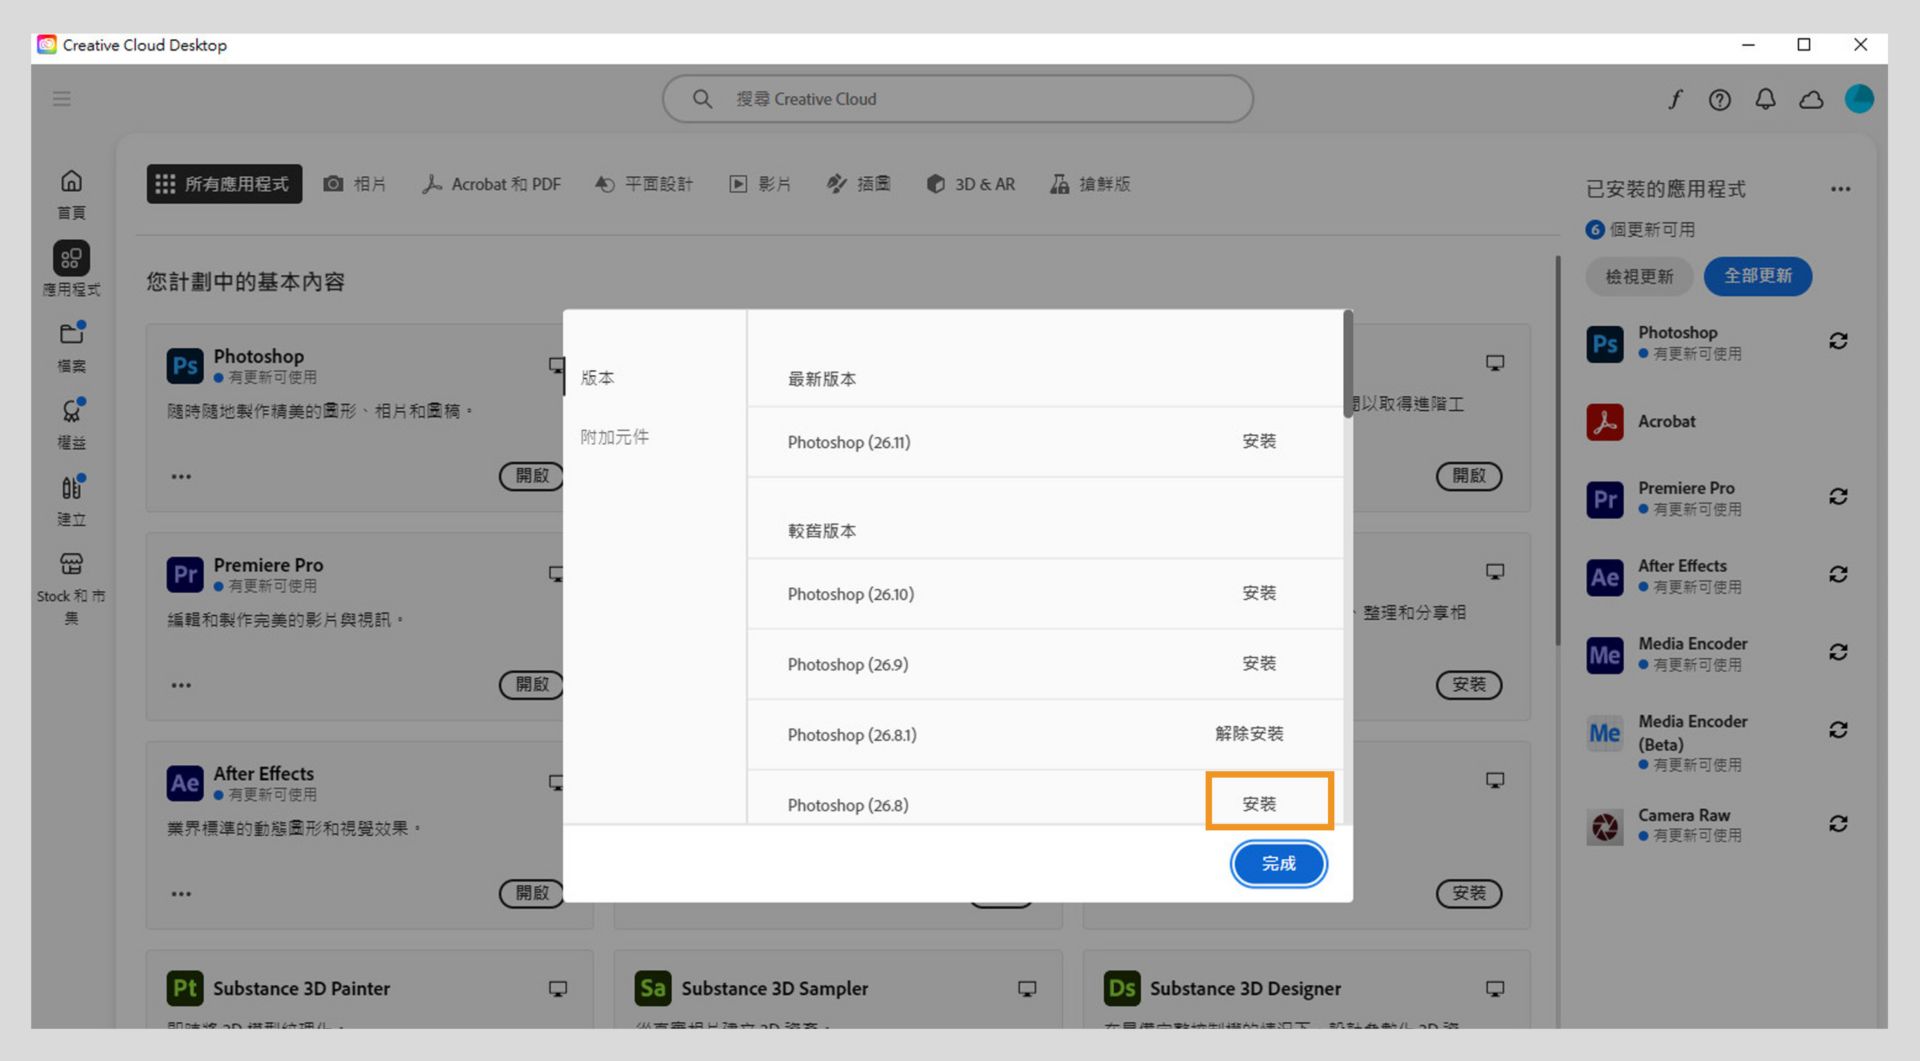The width and height of the screenshot is (1920, 1061).
Task: Click refresh icon beside Media Encoder
Action: [1838, 652]
